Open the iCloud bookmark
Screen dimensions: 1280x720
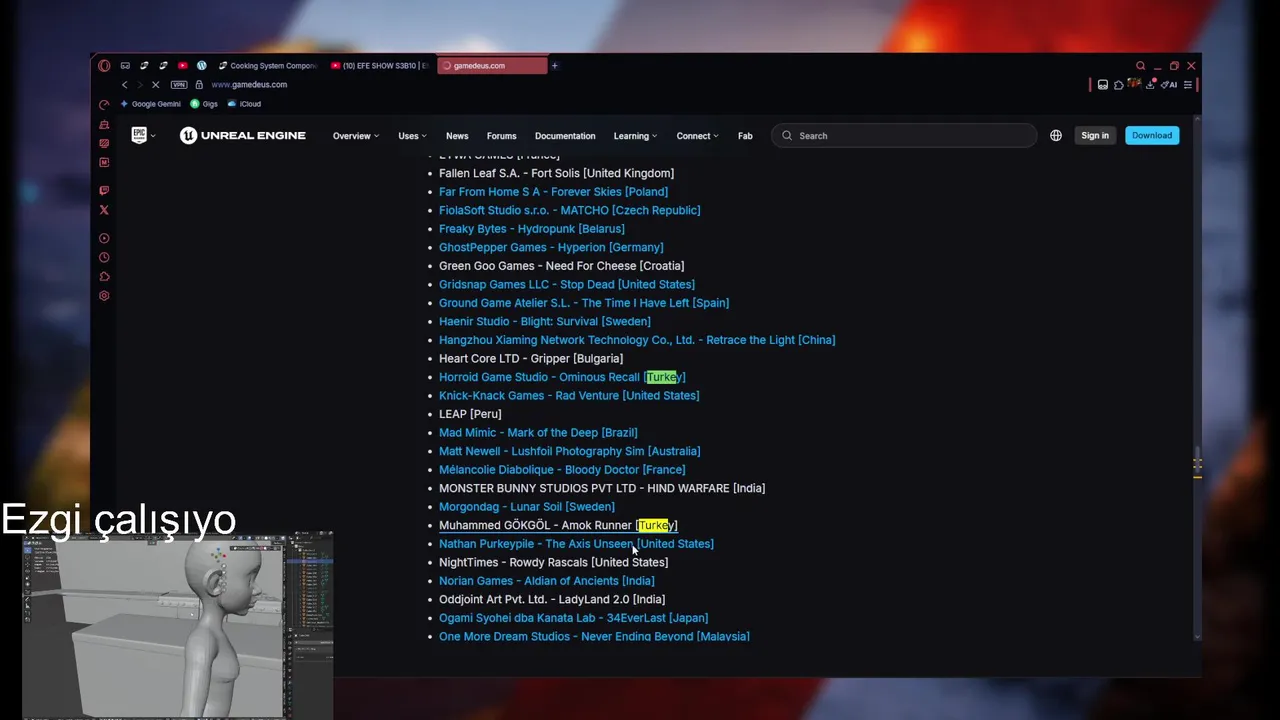[x=244, y=104]
